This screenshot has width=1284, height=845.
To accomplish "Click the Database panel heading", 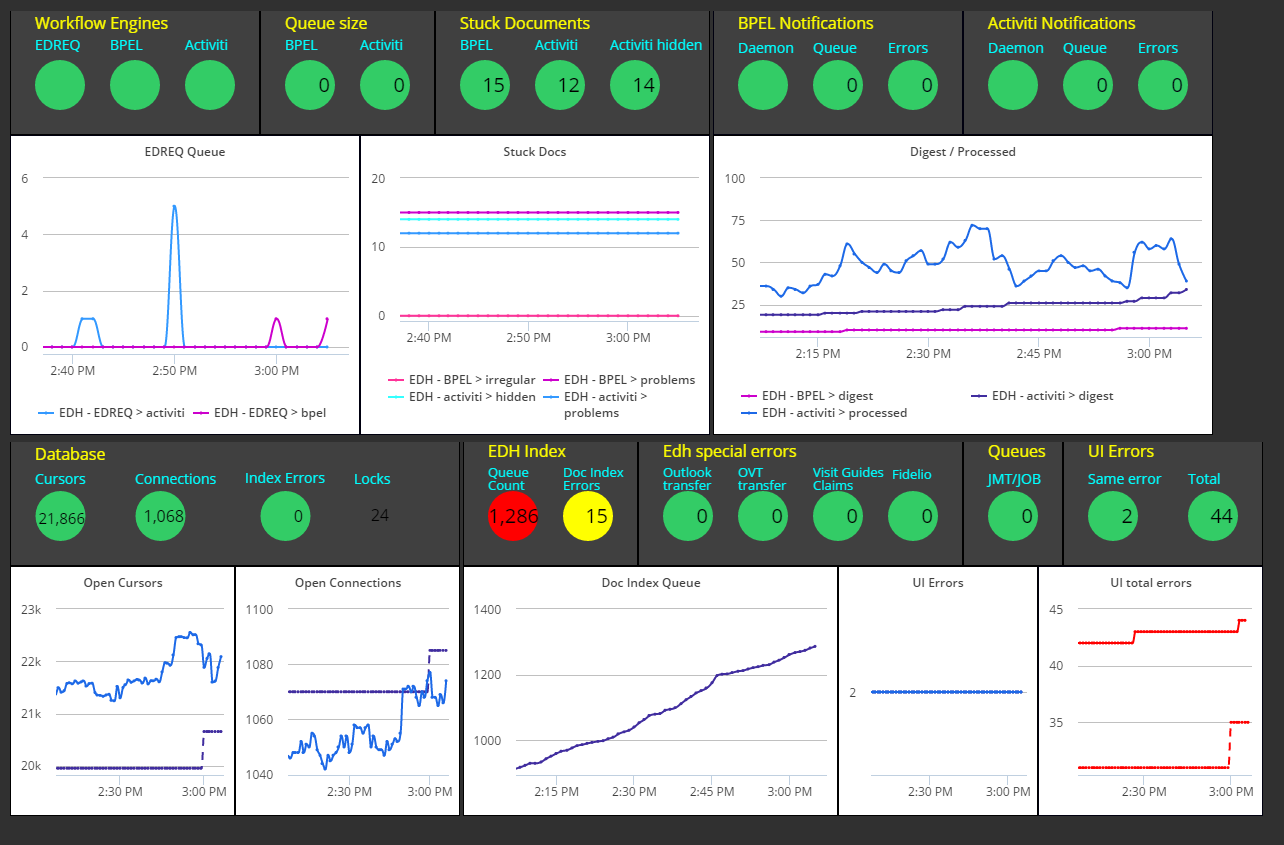I will pos(70,454).
